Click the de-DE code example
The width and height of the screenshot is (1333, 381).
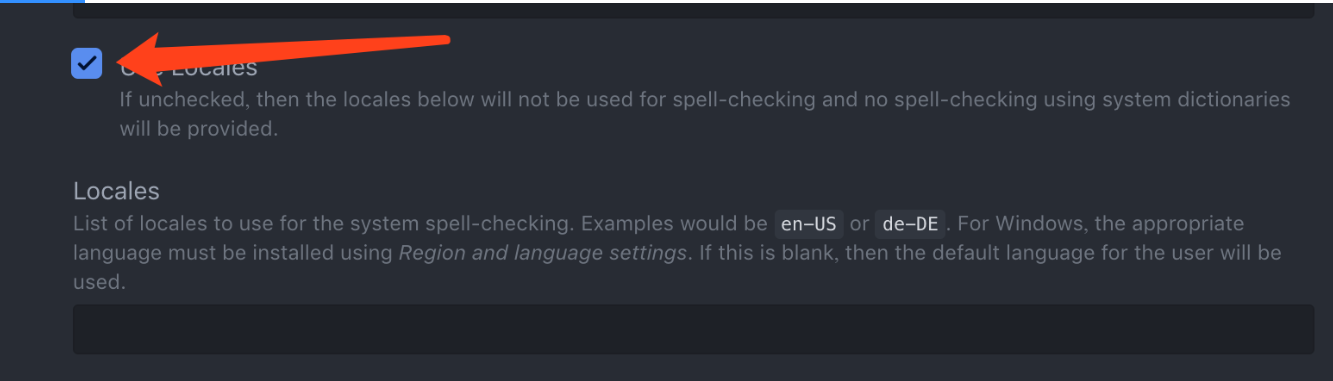tap(909, 223)
